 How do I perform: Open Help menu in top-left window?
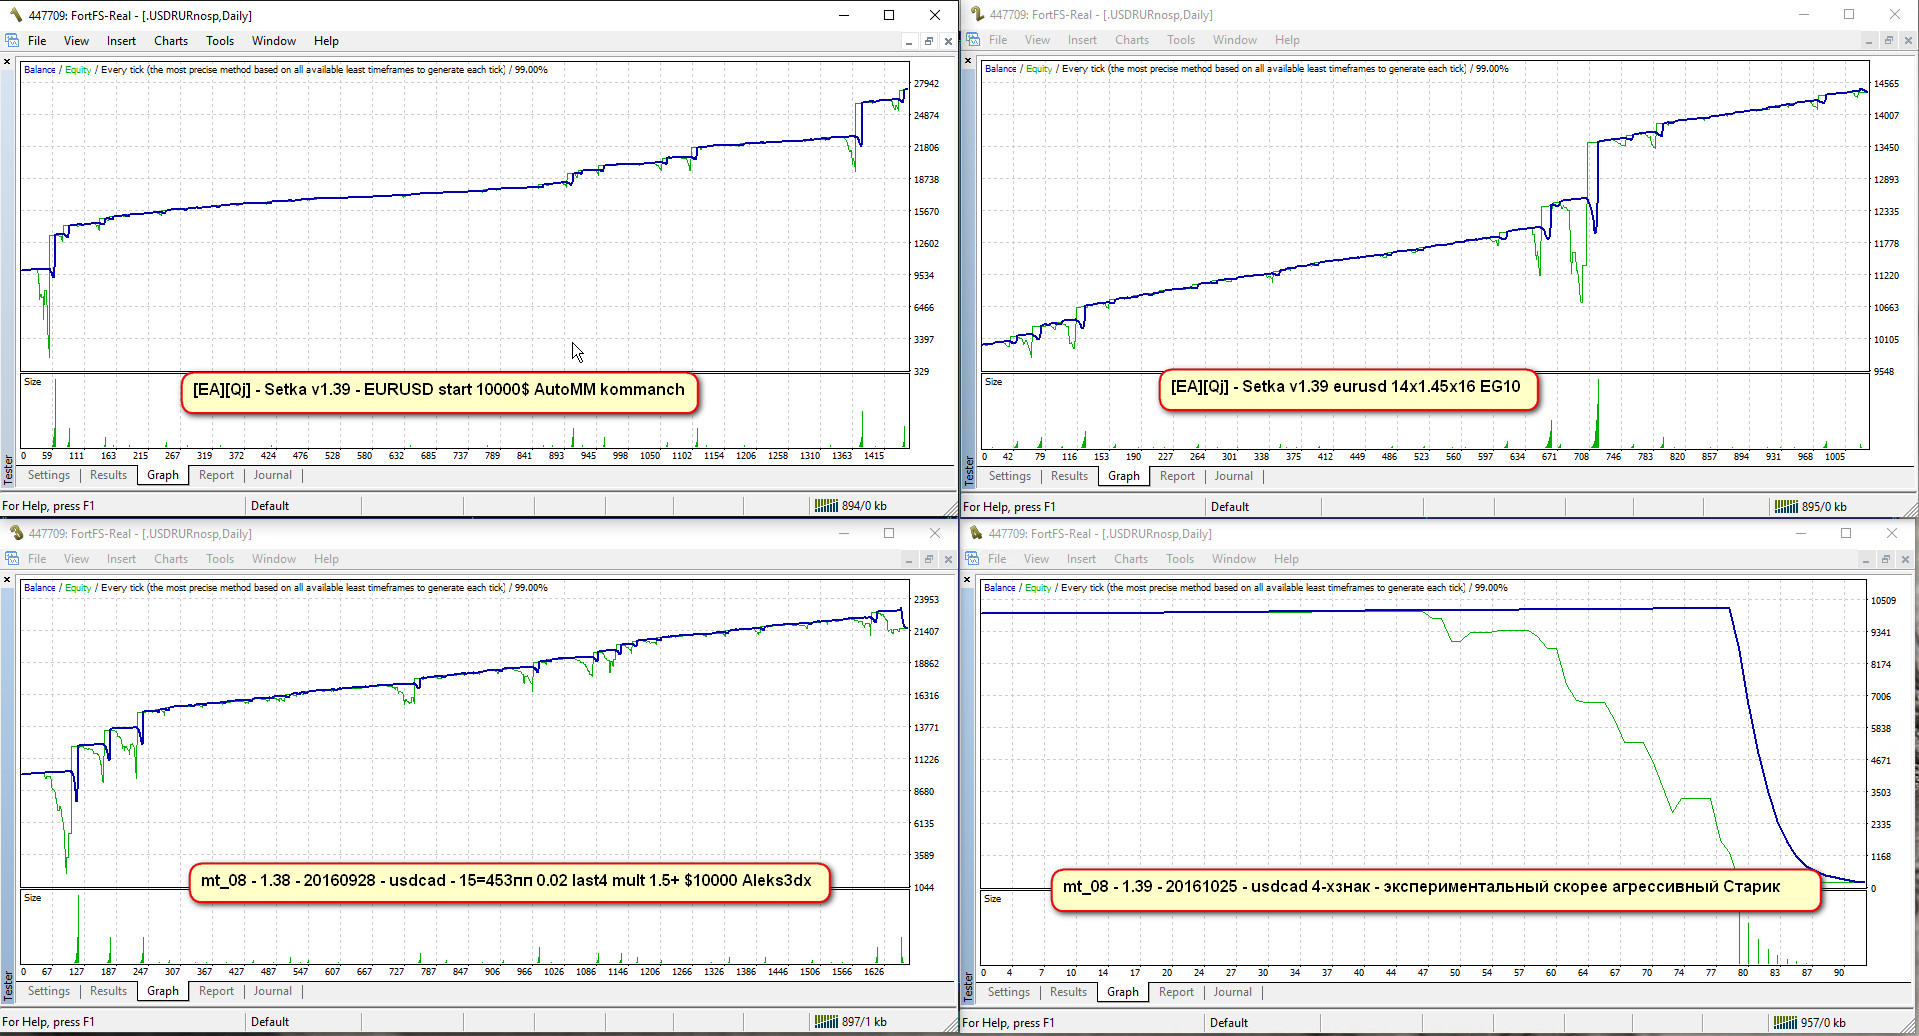coord(326,41)
